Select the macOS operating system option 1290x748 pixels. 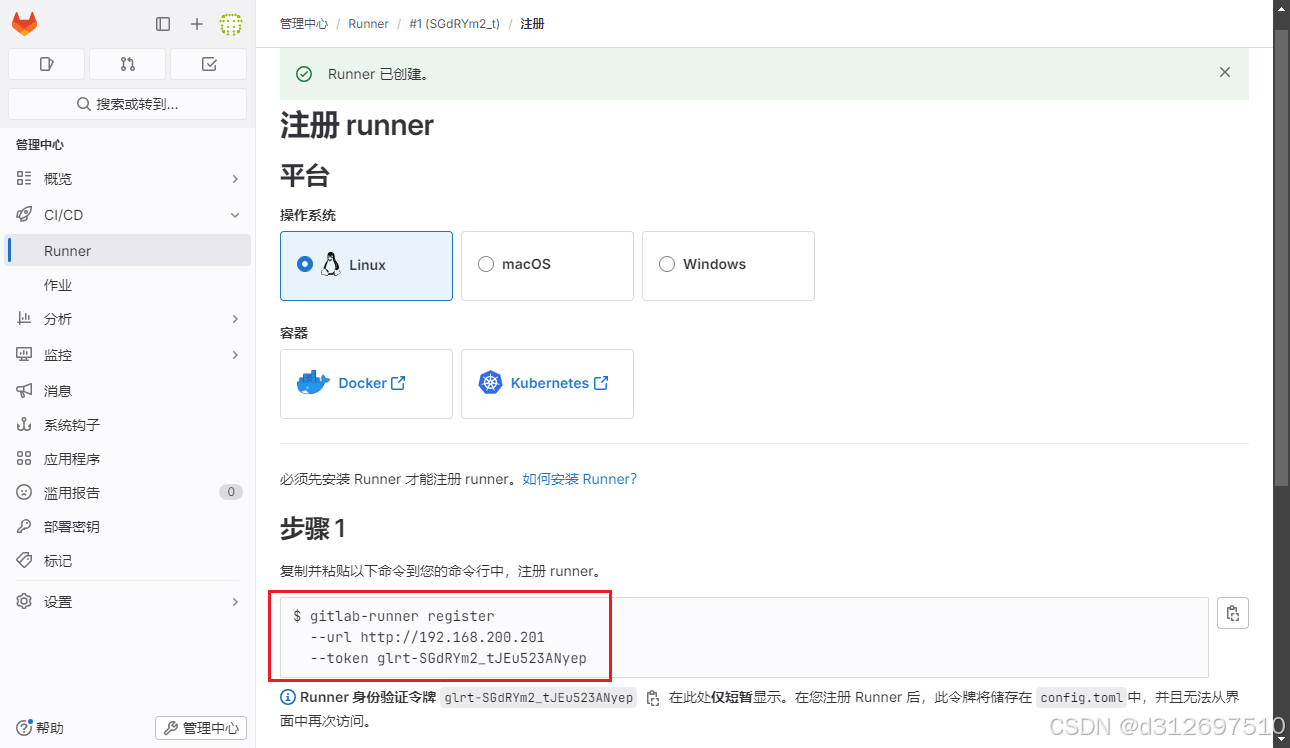coord(547,266)
